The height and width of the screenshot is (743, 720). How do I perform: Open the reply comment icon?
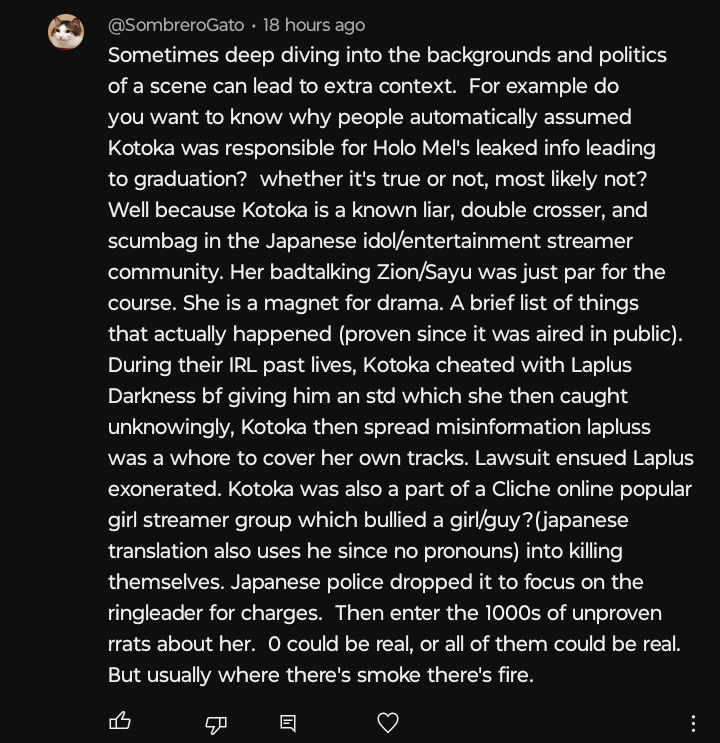coord(288,723)
